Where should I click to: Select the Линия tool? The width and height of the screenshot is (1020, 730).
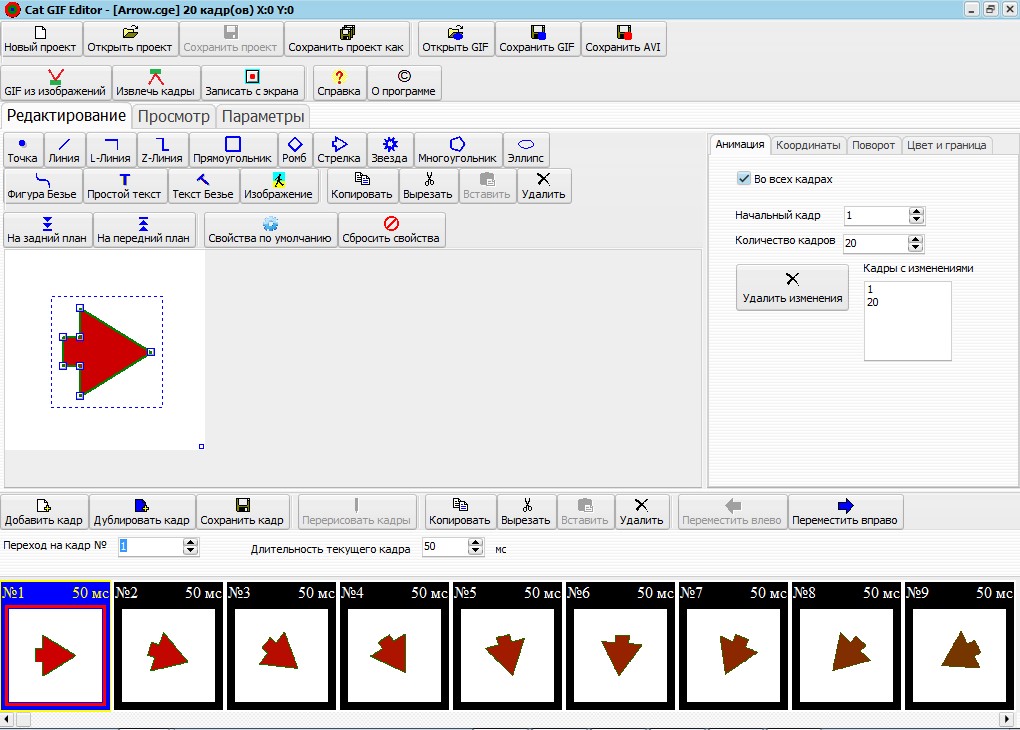coord(64,150)
